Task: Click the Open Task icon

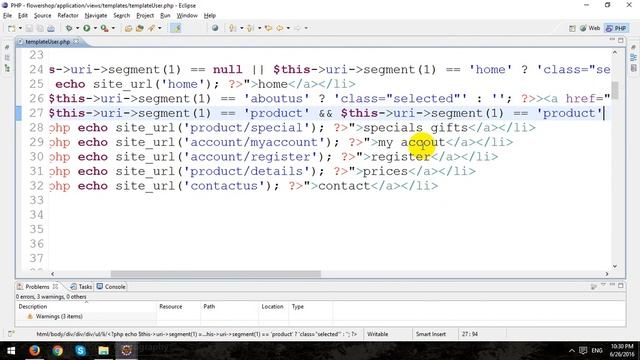Action: (x=140, y=28)
